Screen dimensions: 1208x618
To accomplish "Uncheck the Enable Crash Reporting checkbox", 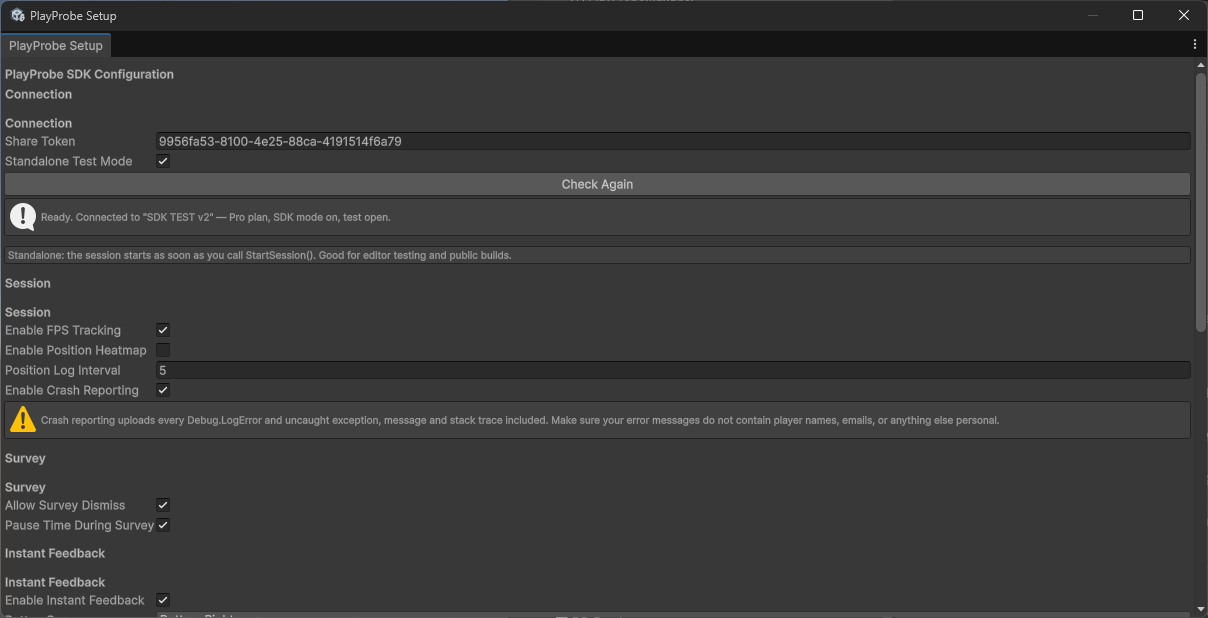I will (163, 390).
